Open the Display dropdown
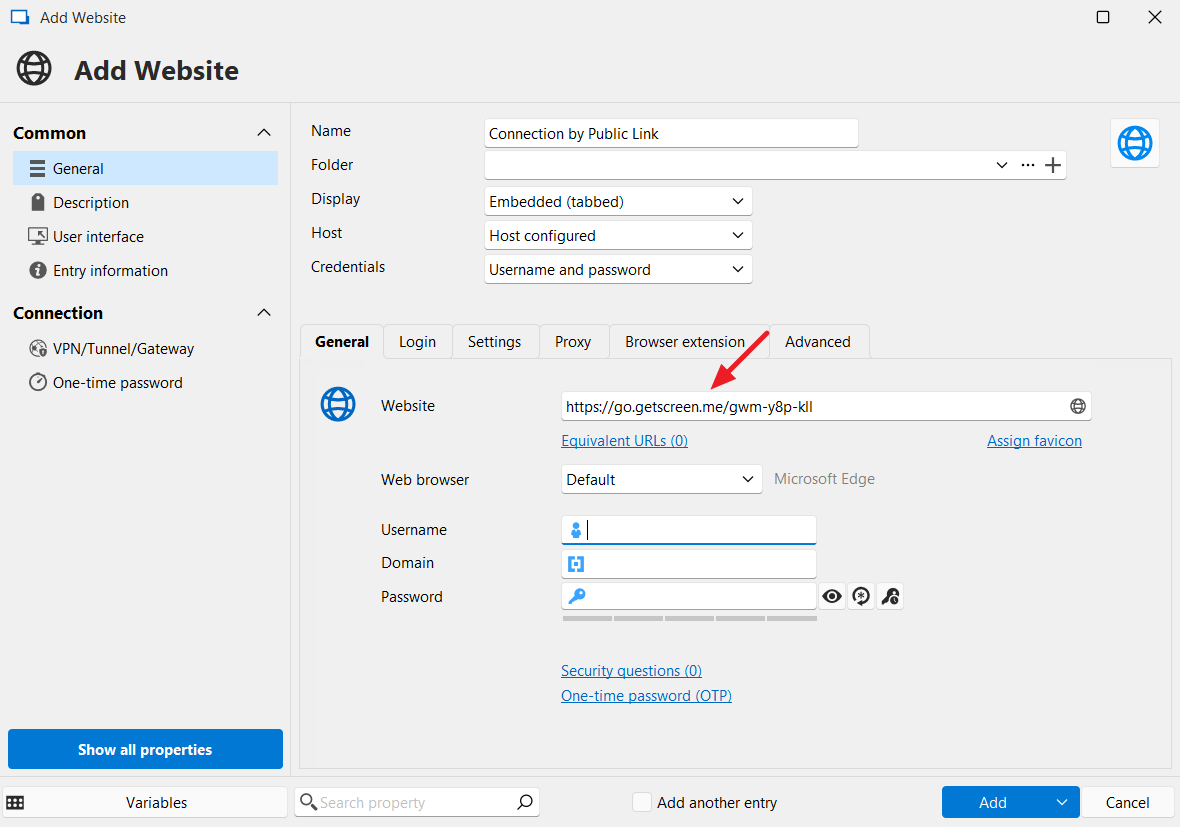This screenshot has width=1180, height=827. click(618, 202)
